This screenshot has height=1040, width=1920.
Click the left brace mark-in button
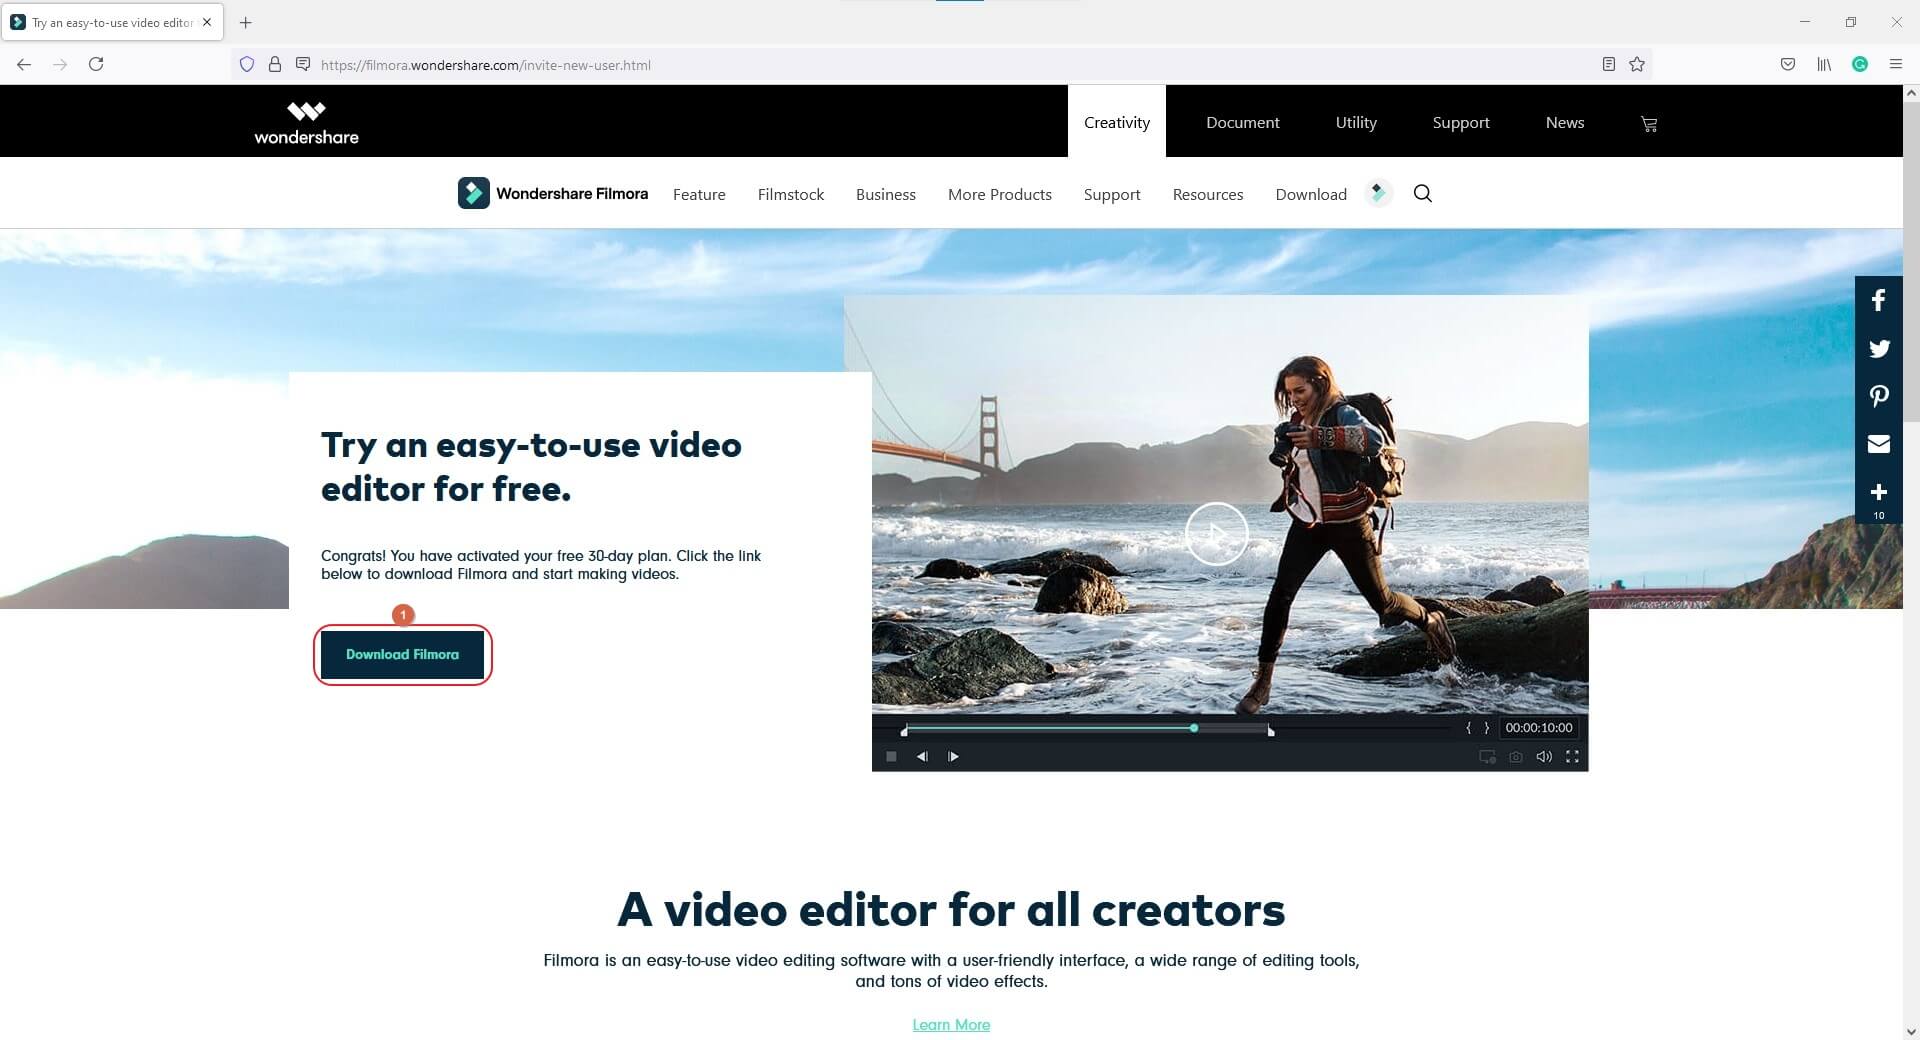click(1468, 728)
